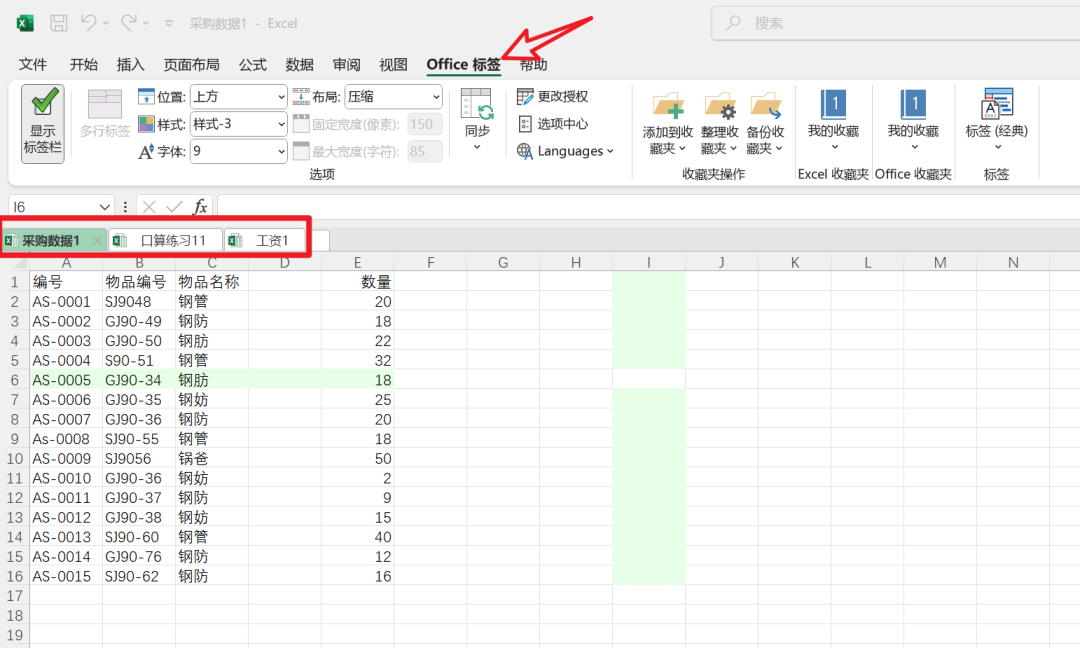Click the formula bar Enter checkmark icon
Image resolution: width=1080 pixels, height=648 pixels.
174,207
